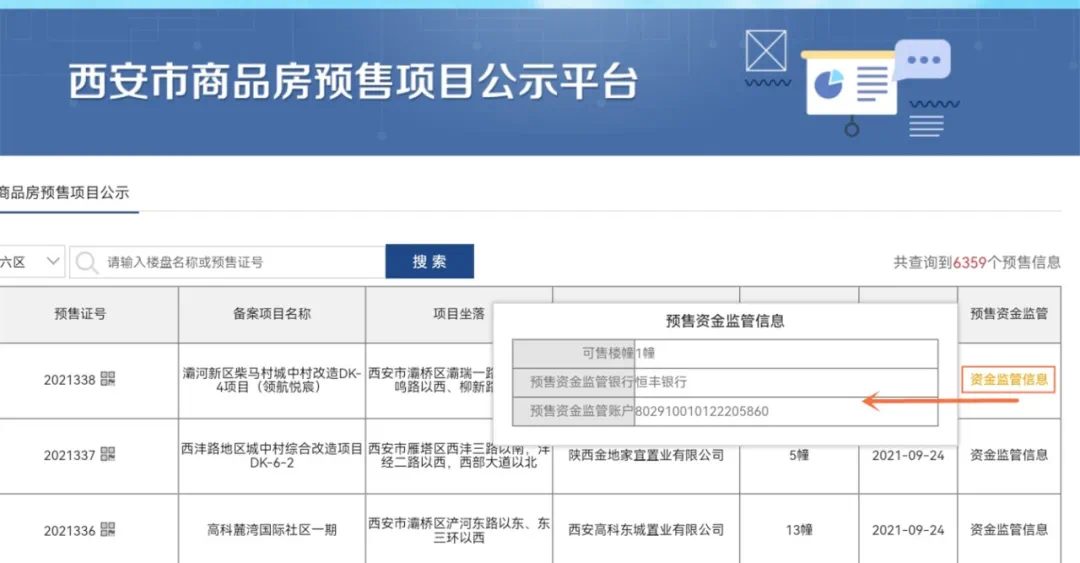Open 资金监管信息 link for 2021336 row
Viewport: 1080px width, 563px height.
click(1008, 530)
